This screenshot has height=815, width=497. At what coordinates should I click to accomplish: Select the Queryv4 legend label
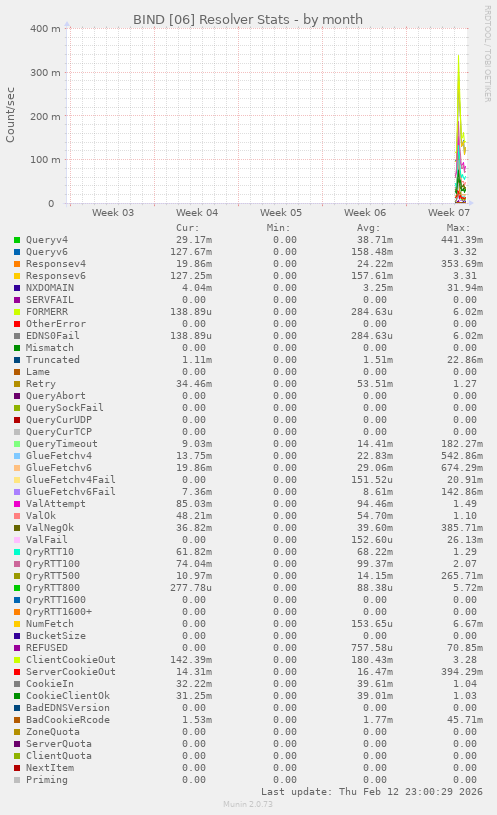[x=47, y=240]
